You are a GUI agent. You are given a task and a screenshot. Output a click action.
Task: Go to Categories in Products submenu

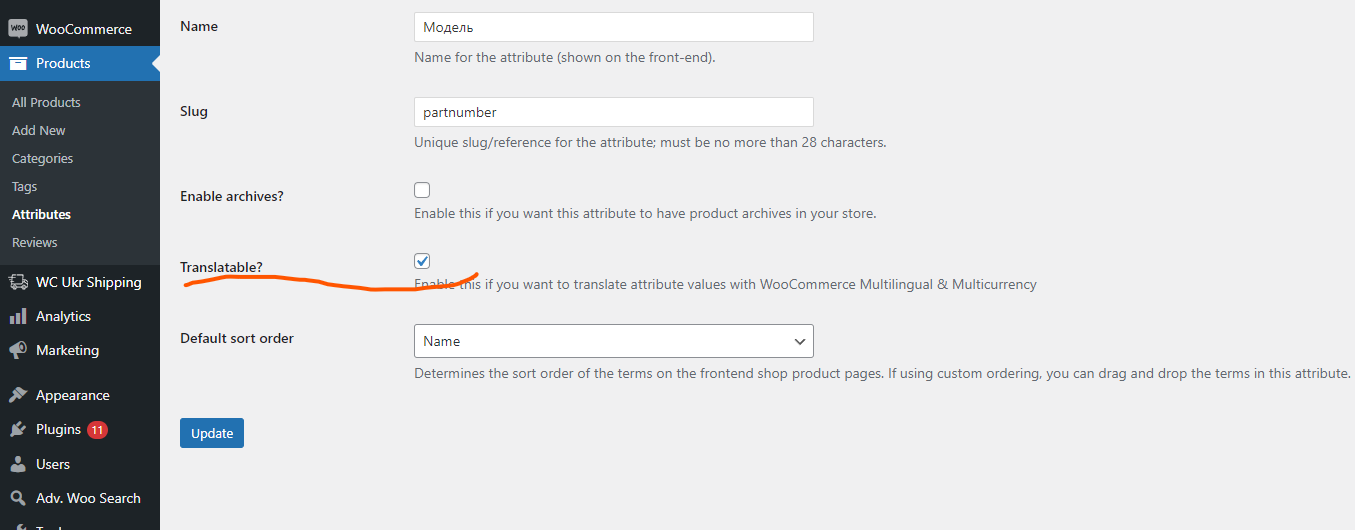(x=42, y=158)
